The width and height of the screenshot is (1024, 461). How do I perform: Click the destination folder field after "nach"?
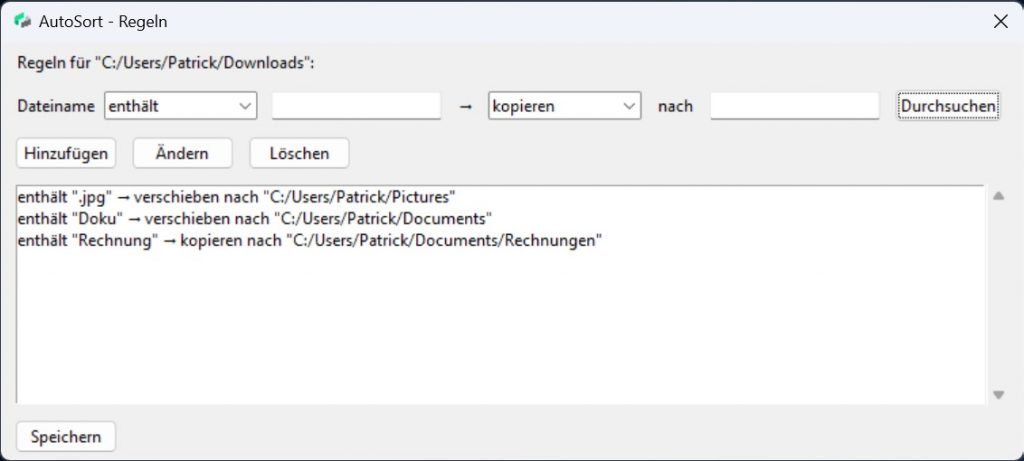pyautogui.click(x=794, y=106)
